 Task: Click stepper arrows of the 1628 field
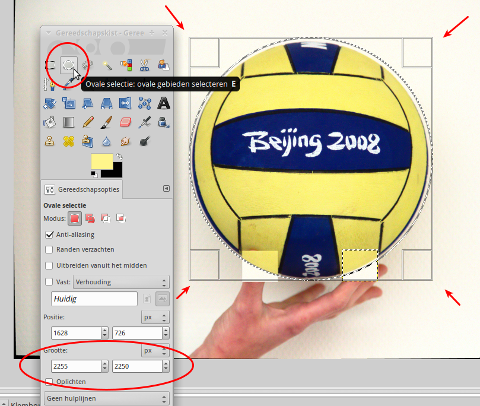click(x=105, y=333)
